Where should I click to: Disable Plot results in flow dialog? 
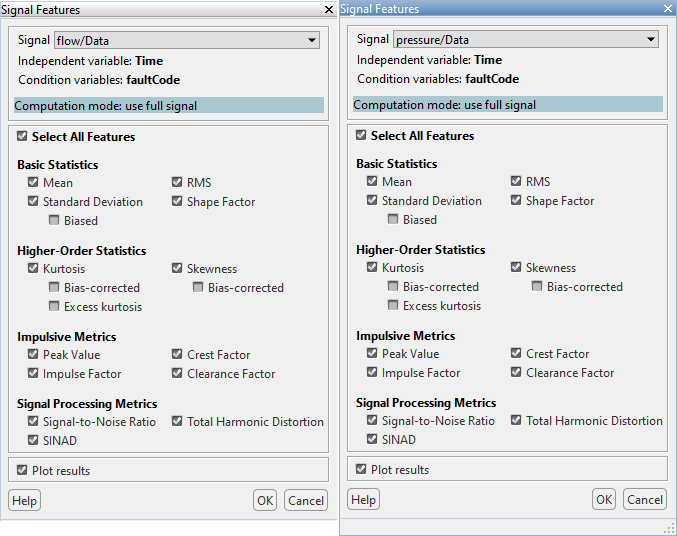23,471
